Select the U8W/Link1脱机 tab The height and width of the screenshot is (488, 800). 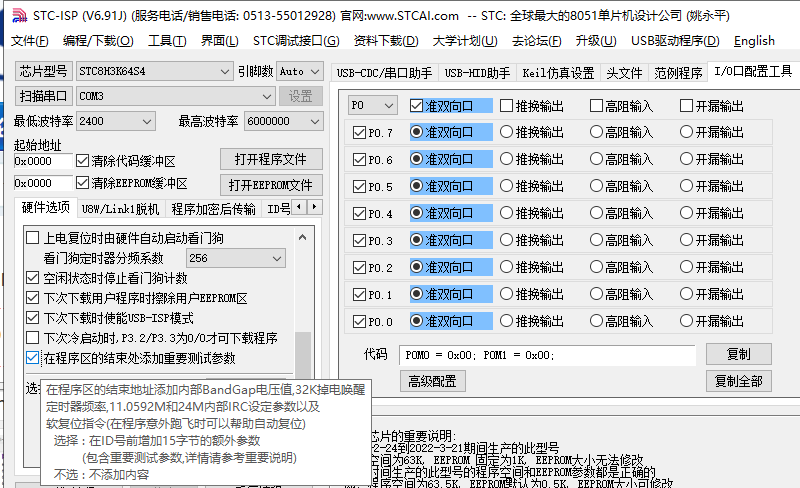pos(120,209)
